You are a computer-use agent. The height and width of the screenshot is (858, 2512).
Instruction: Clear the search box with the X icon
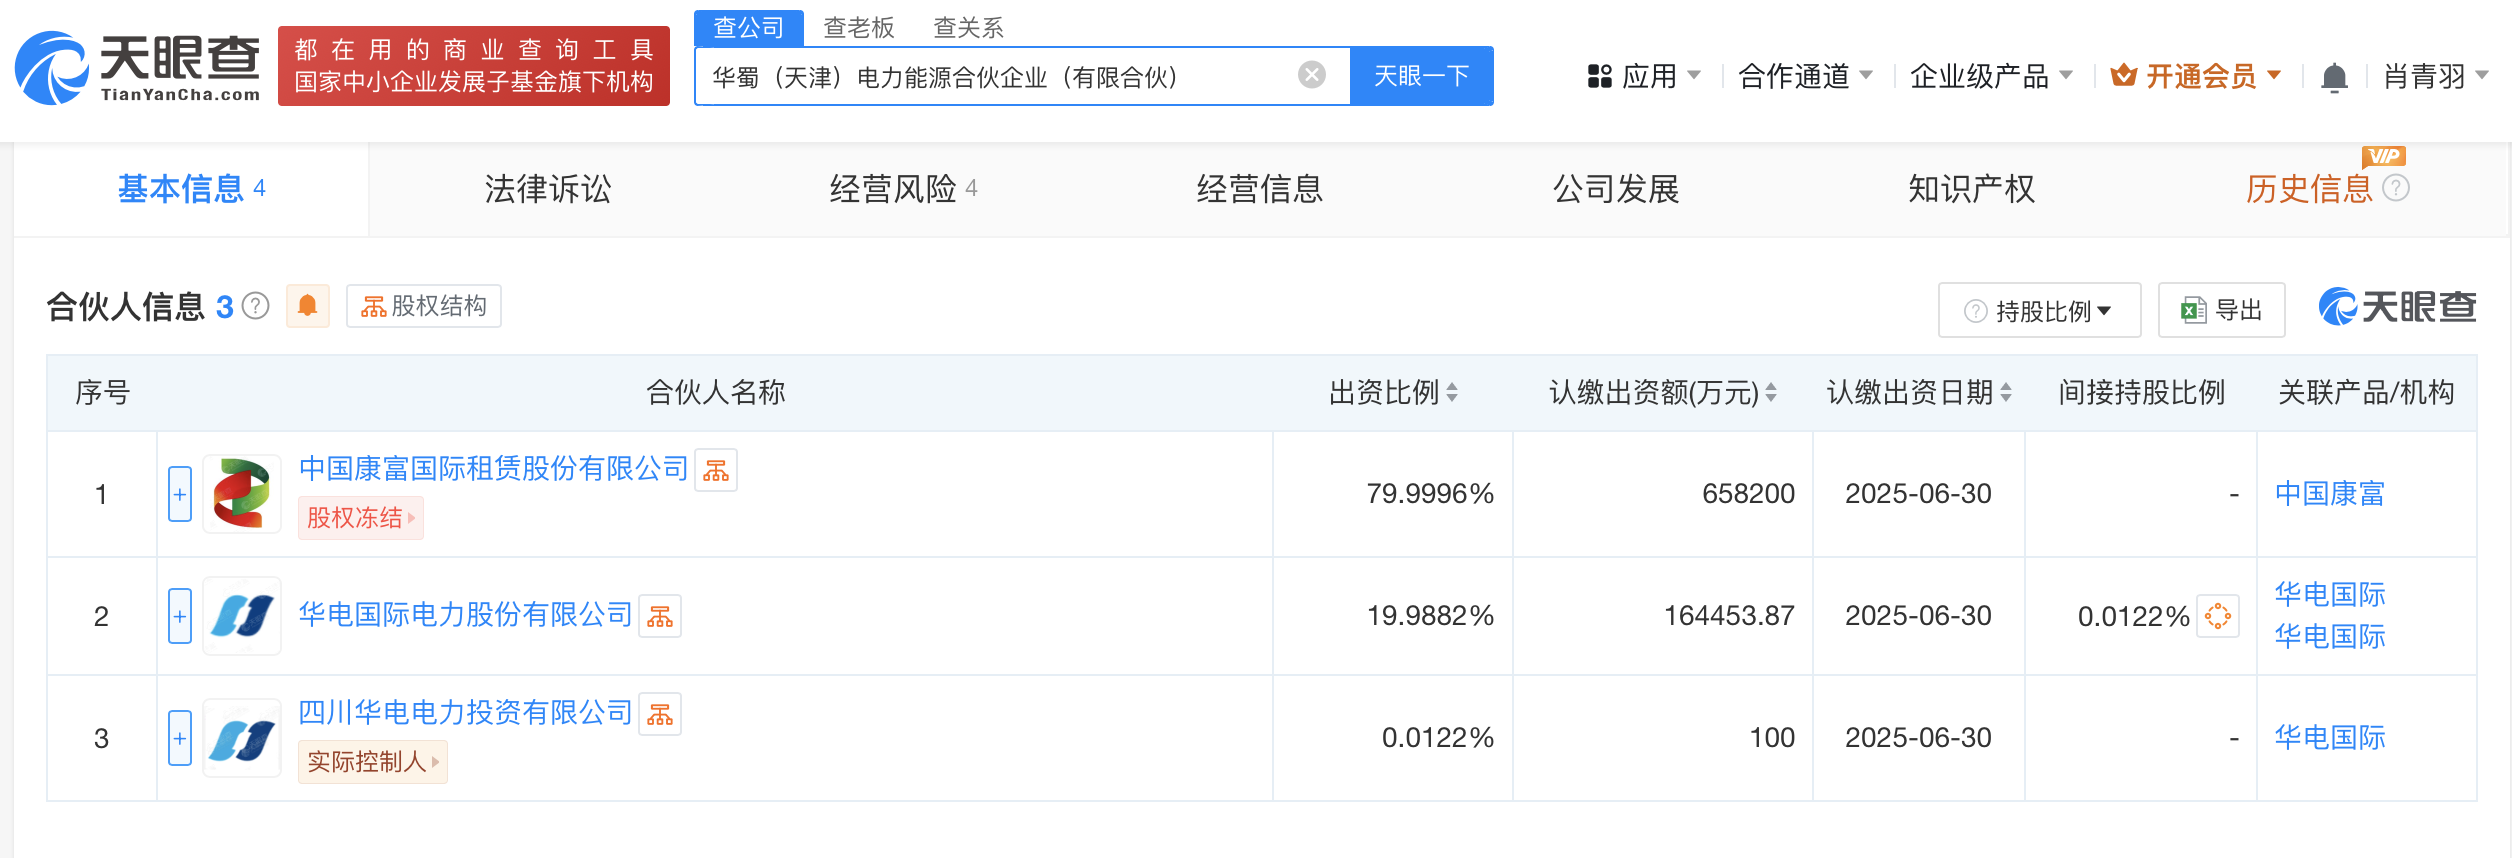pos(1311,75)
